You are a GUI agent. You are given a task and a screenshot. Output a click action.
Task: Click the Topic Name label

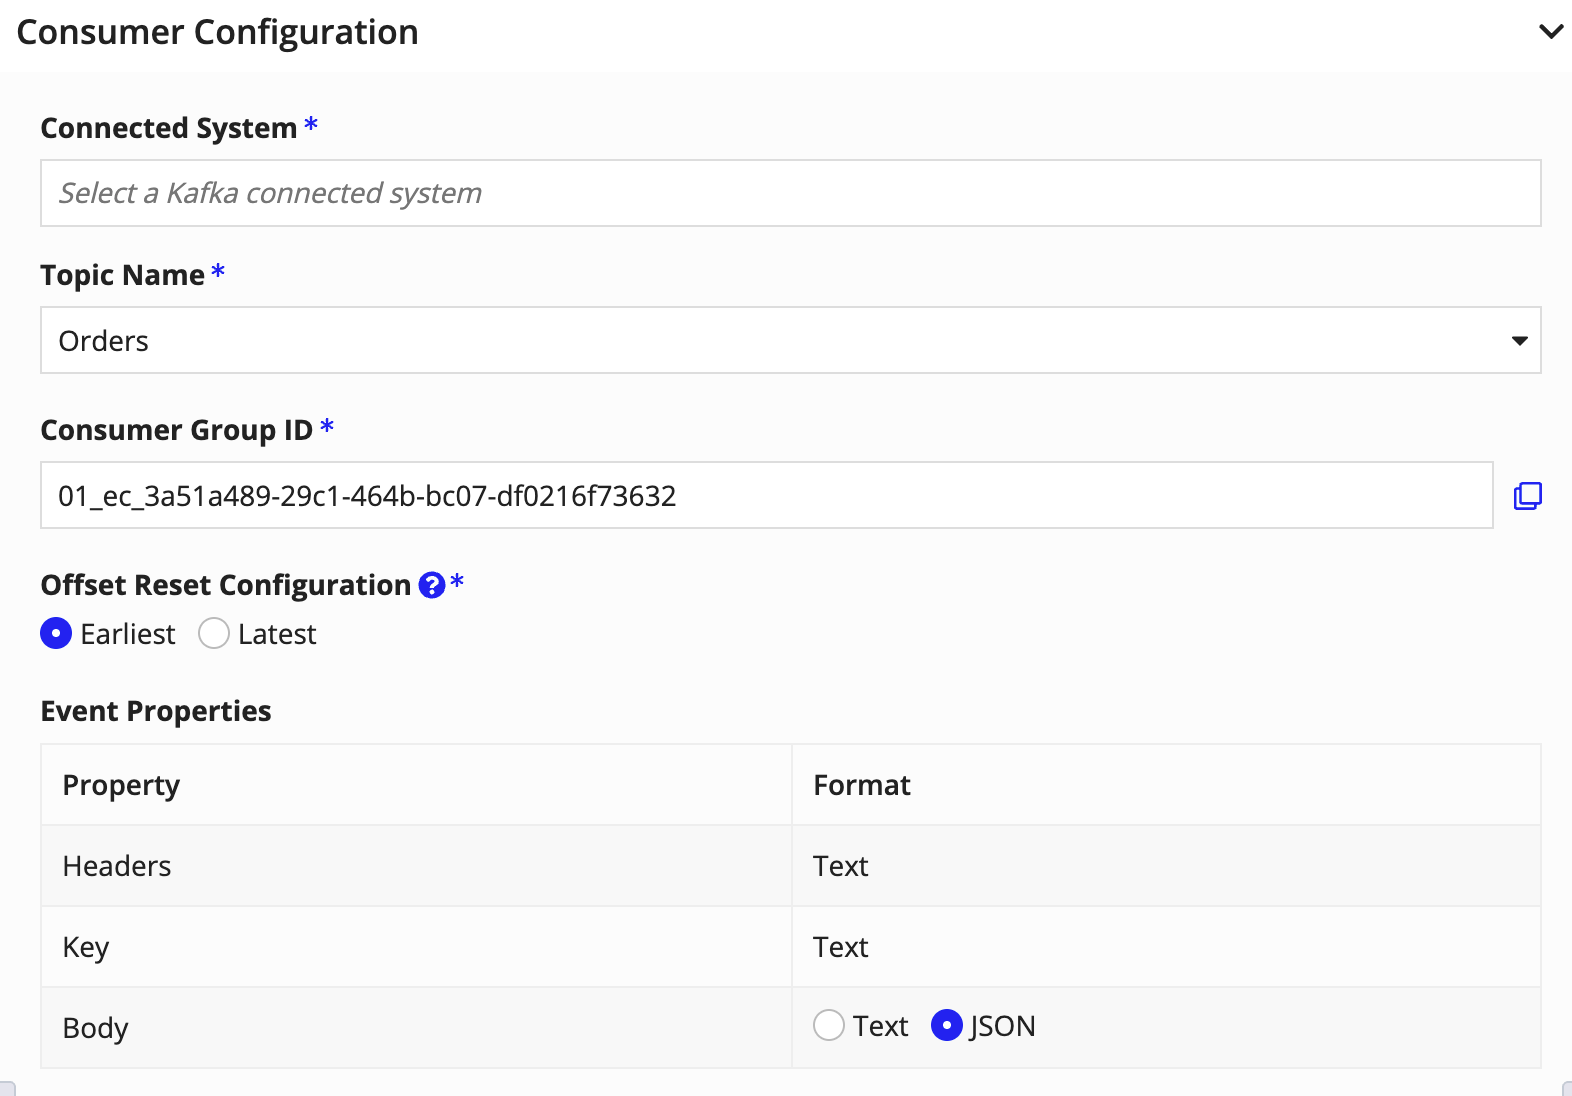click(x=123, y=275)
